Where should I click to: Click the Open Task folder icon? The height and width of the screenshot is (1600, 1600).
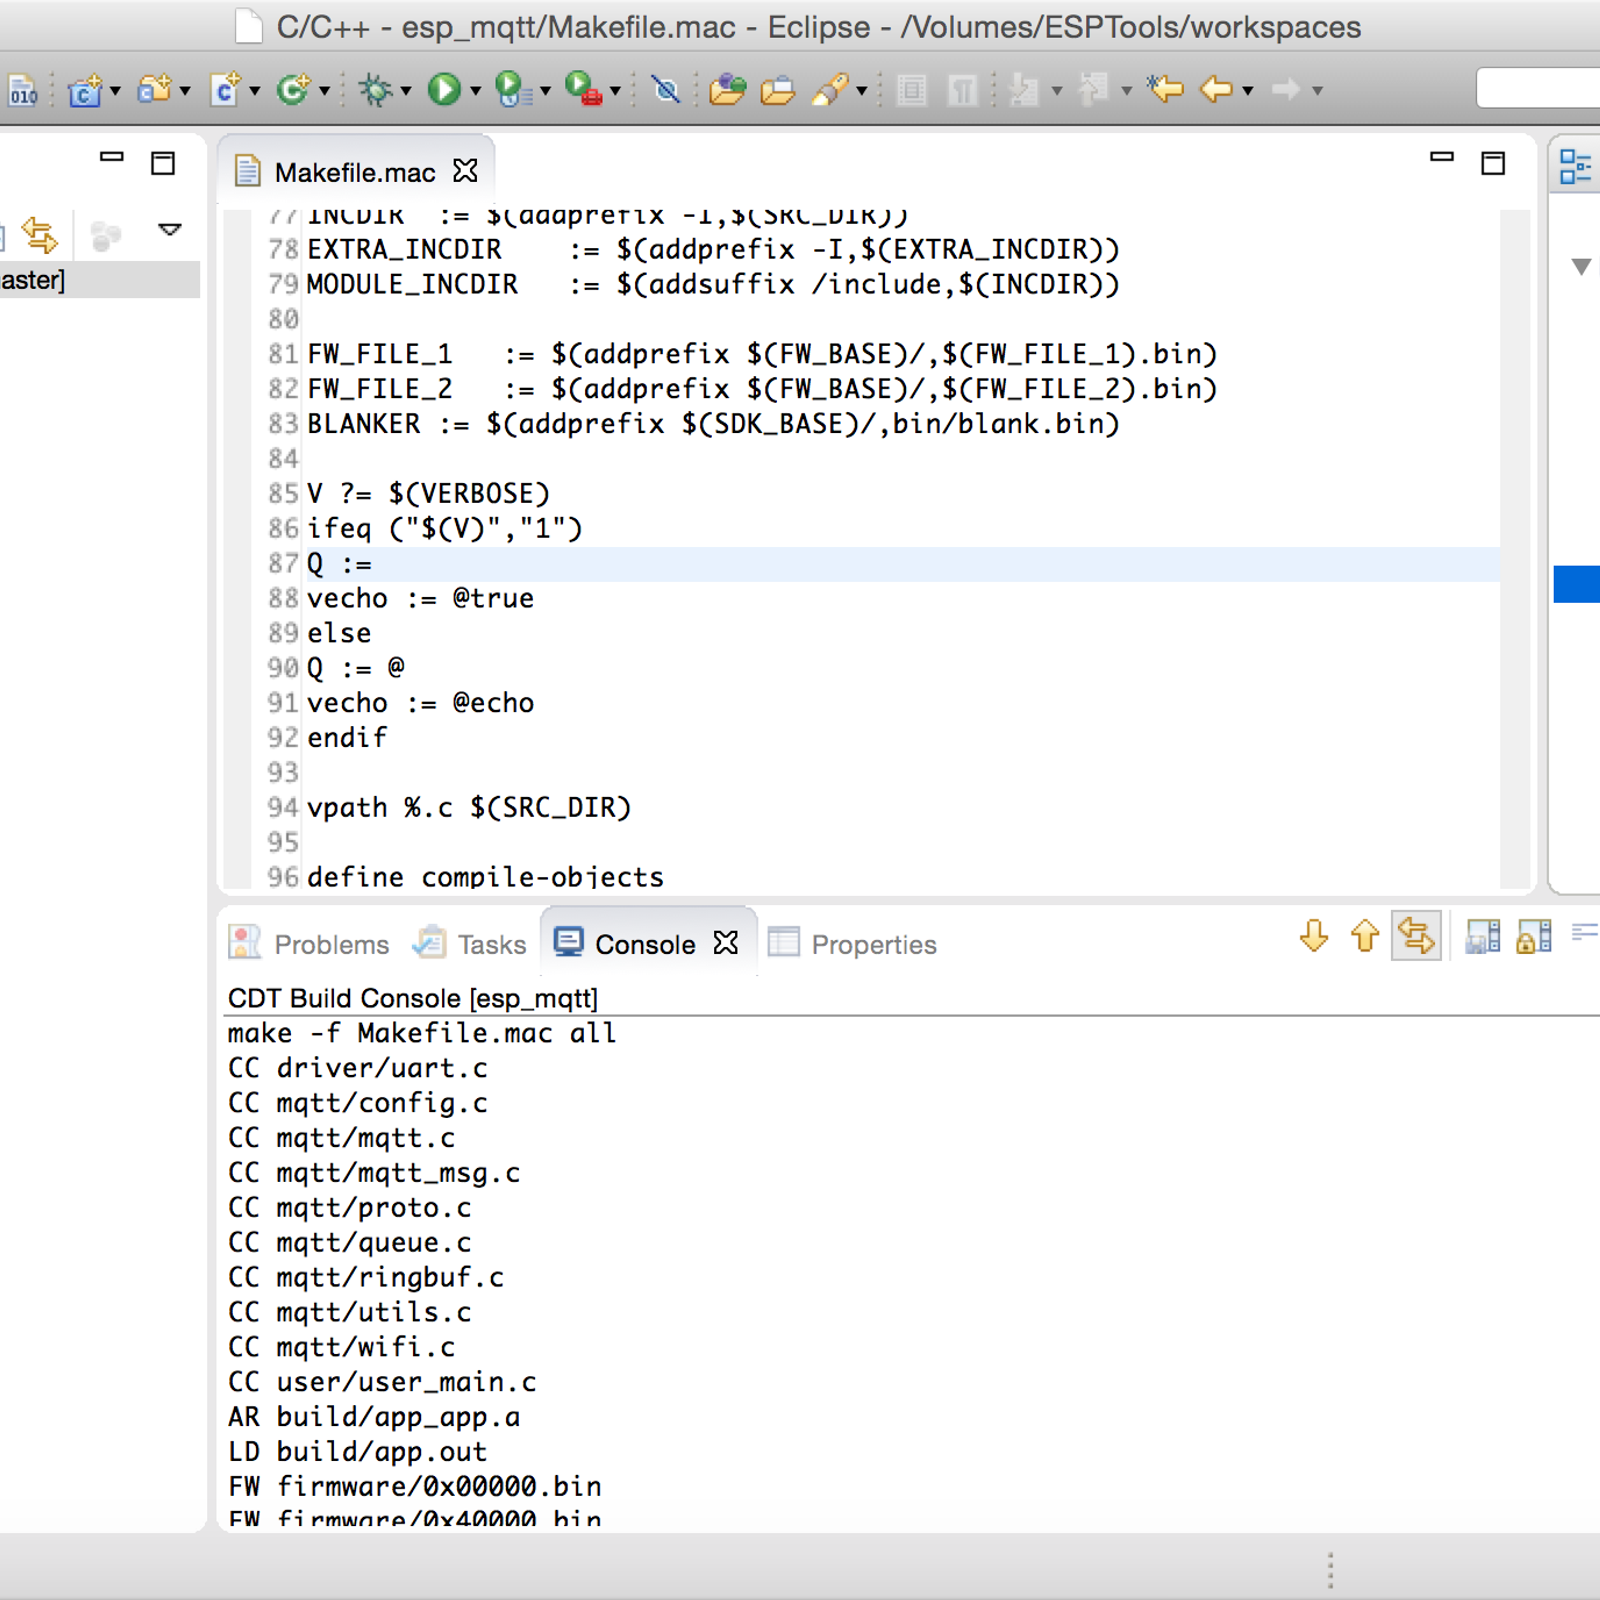point(778,91)
